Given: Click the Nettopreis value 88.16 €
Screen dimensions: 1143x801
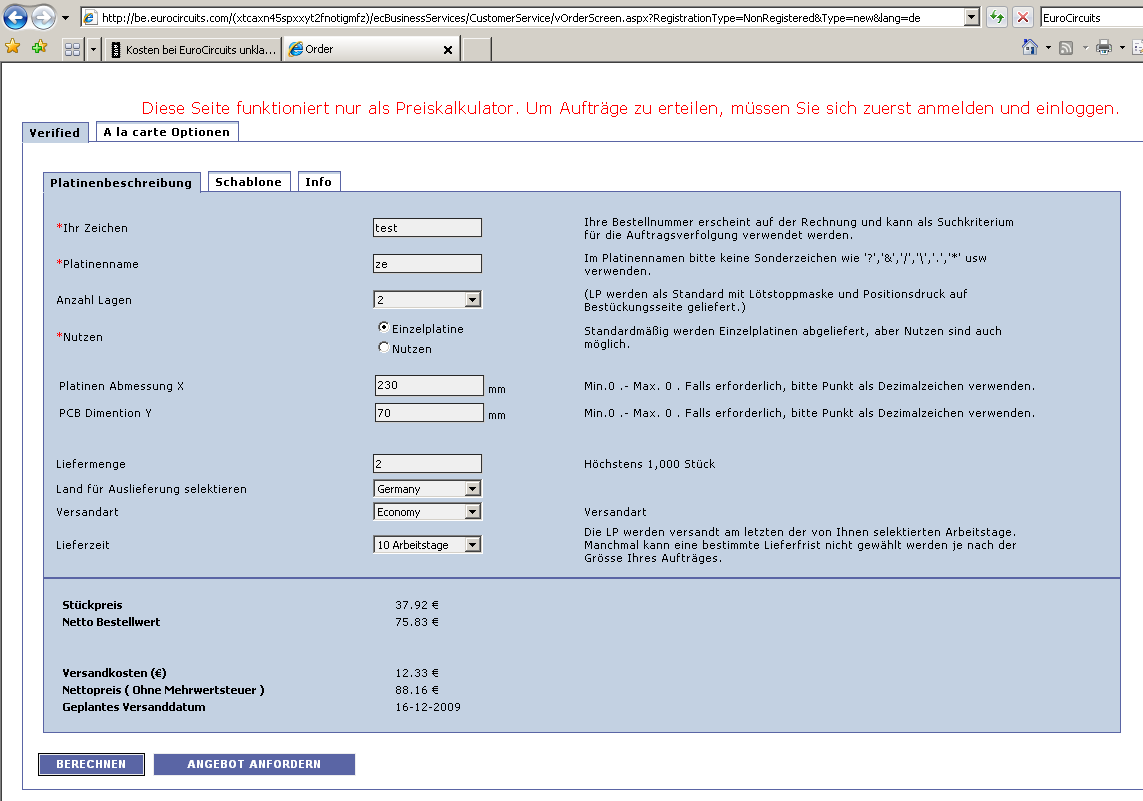Looking at the screenshot, I should pos(417,689).
